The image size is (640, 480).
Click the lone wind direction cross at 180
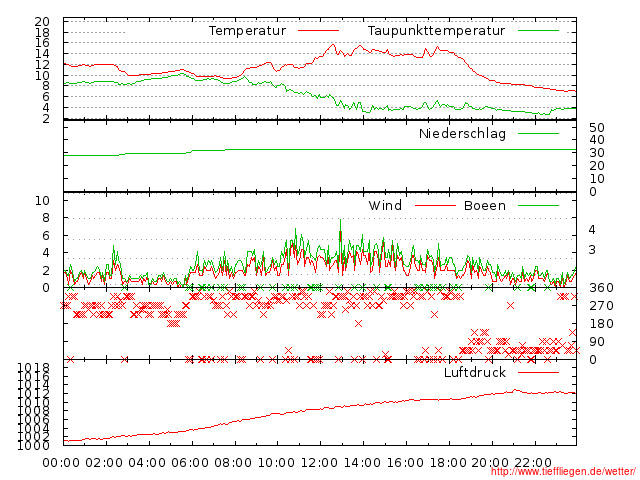coord(358,323)
